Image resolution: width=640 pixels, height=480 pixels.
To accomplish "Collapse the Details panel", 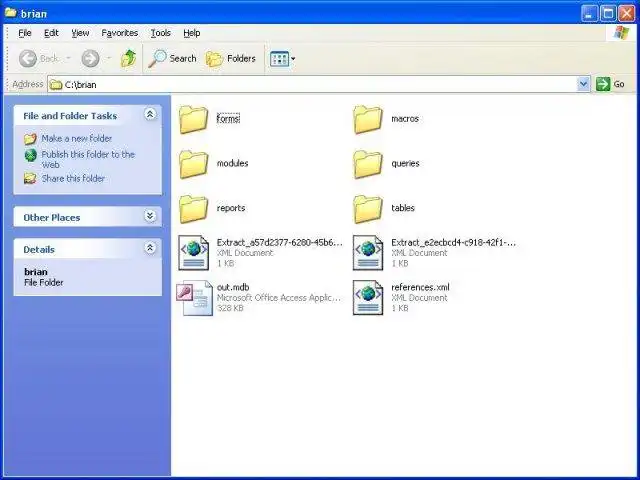I will click(150, 248).
